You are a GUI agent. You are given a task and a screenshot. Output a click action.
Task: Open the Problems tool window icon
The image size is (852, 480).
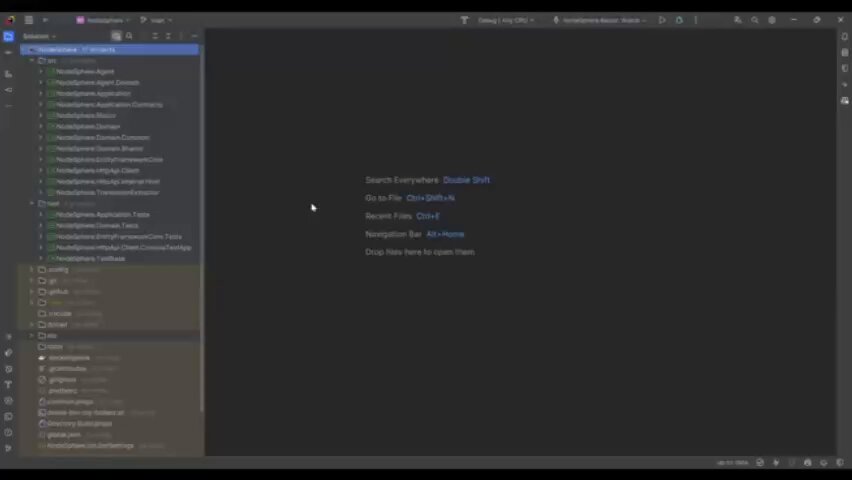tap(8, 432)
